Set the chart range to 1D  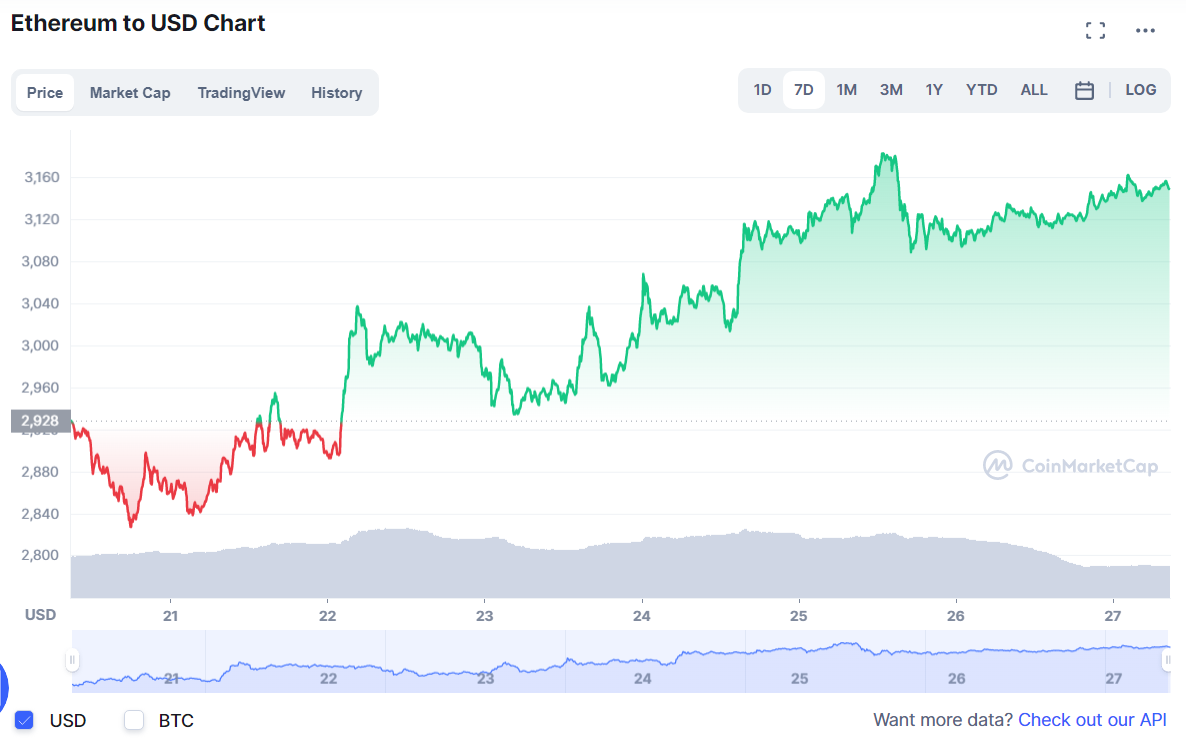click(762, 90)
